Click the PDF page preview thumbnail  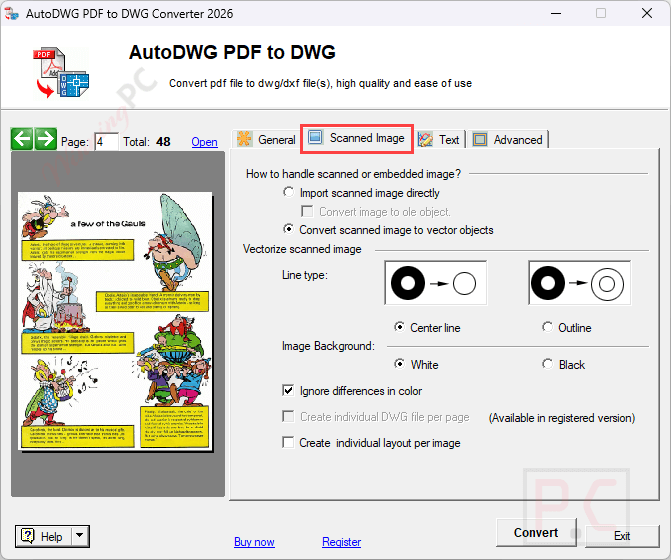tap(115, 321)
